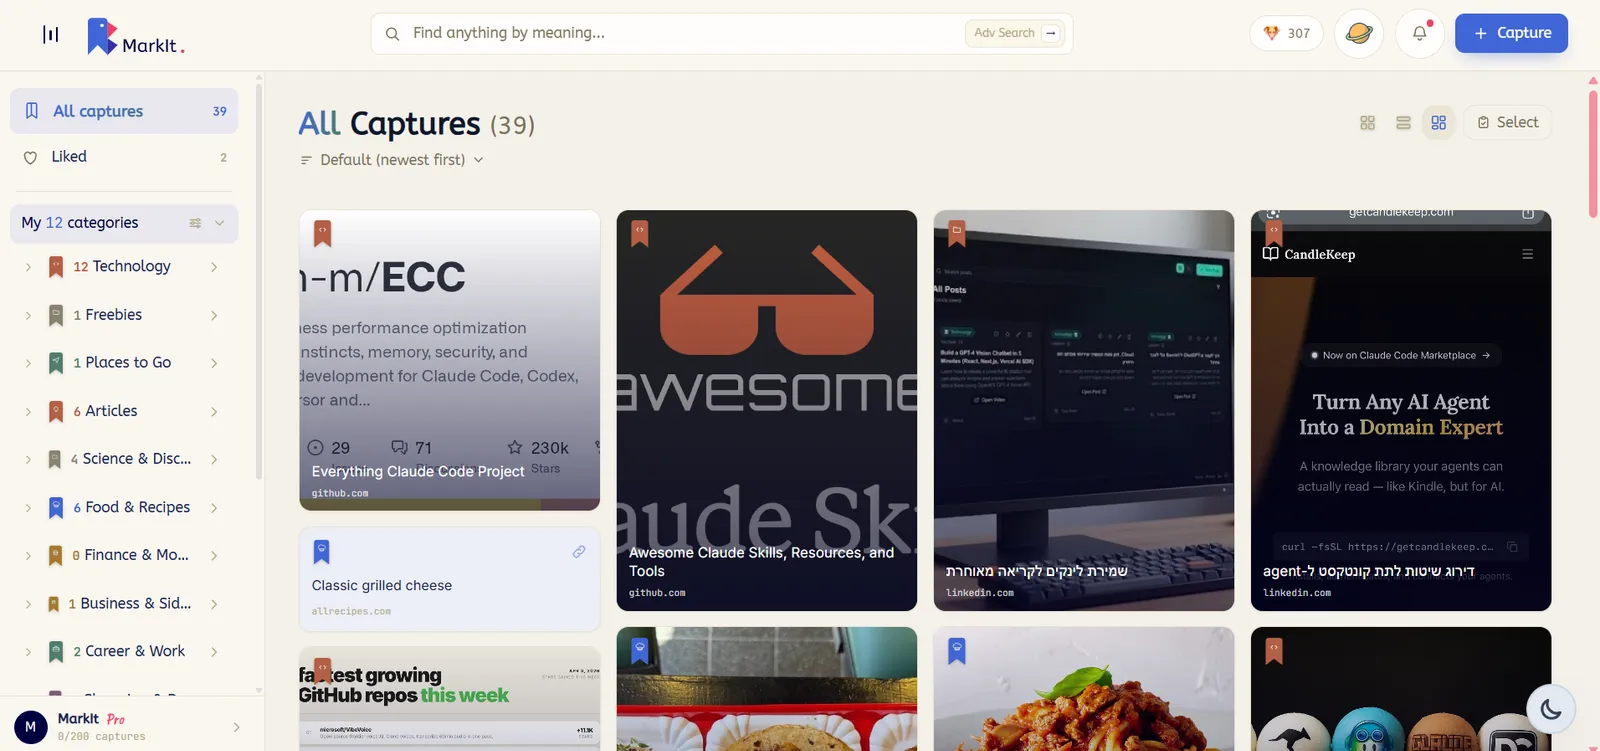Click the Finance & Mo... bookmark icon
The height and width of the screenshot is (751, 1600).
(56, 555)
